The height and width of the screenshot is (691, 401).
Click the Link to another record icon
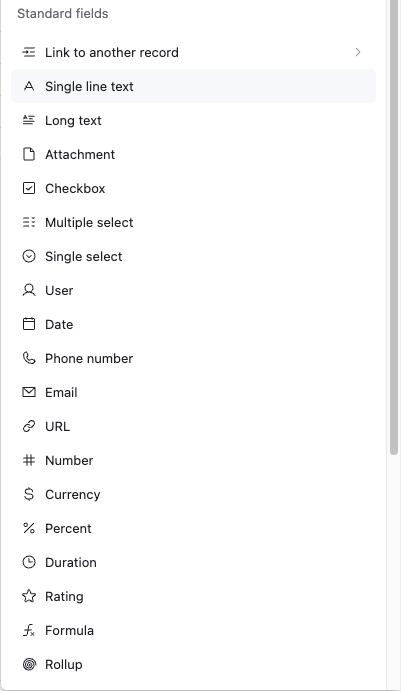click(x=29, y=52)
